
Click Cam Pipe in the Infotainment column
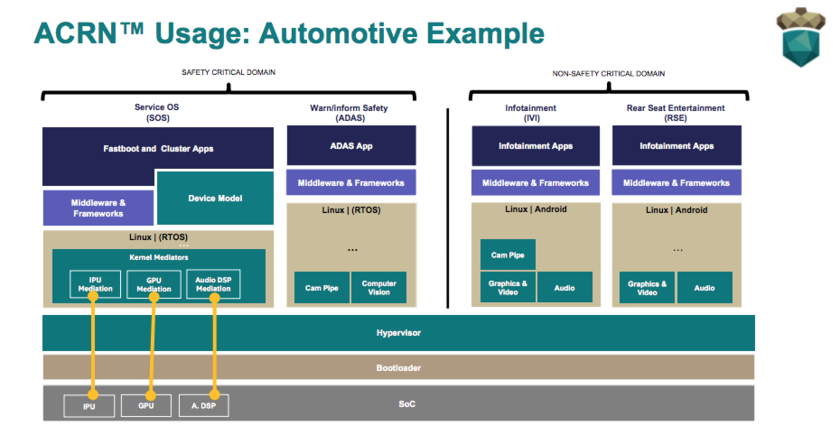507,255
